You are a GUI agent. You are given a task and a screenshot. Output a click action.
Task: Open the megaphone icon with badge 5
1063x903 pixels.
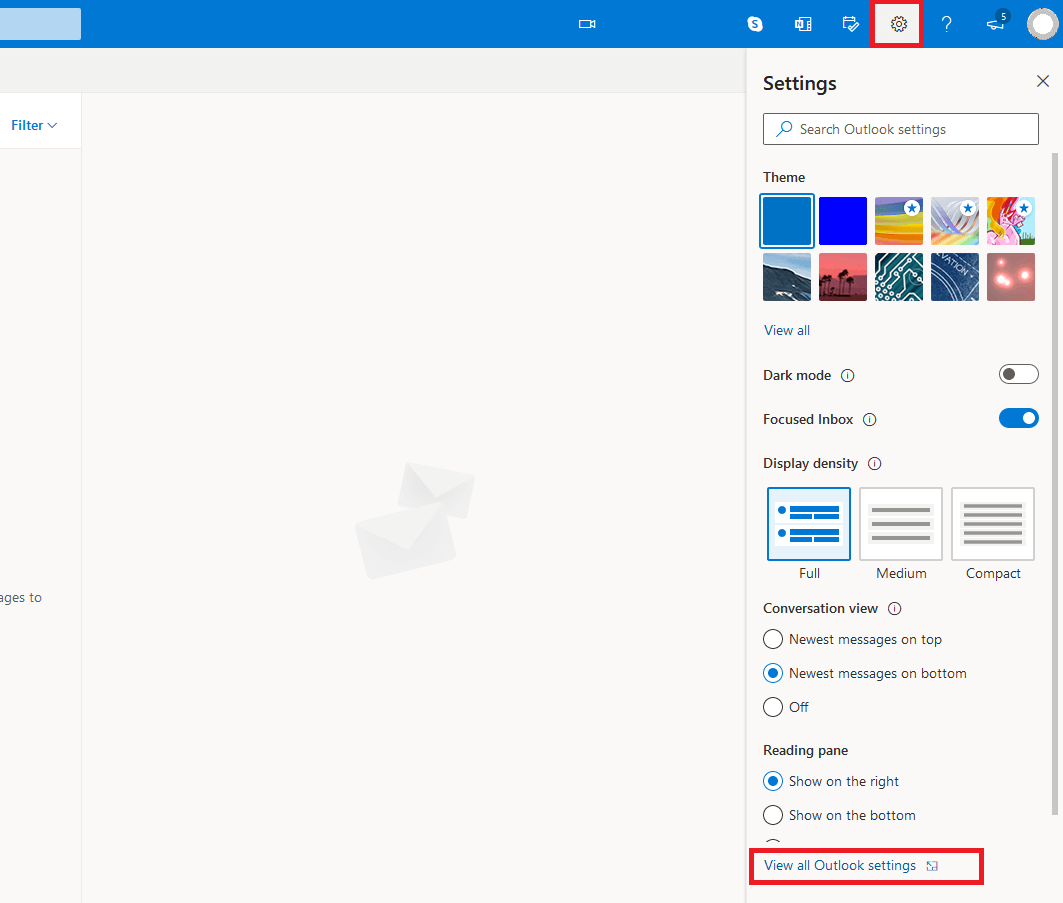pyautogui.click(x=995, y=24)
